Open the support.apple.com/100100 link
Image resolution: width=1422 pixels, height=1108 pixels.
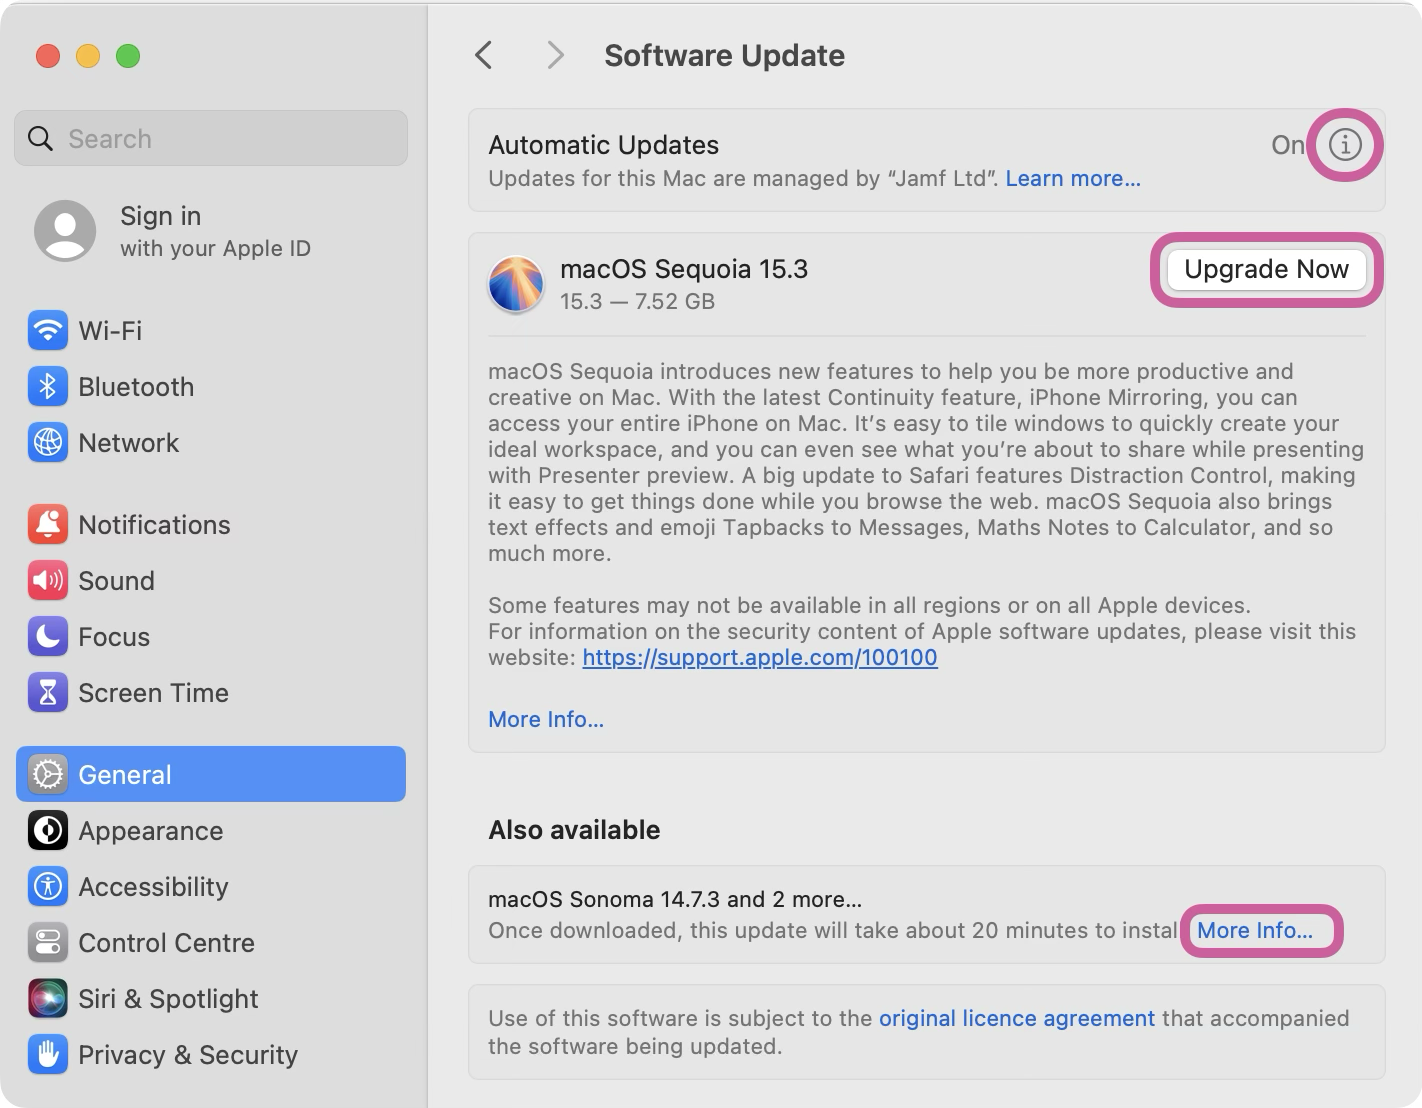760,657
